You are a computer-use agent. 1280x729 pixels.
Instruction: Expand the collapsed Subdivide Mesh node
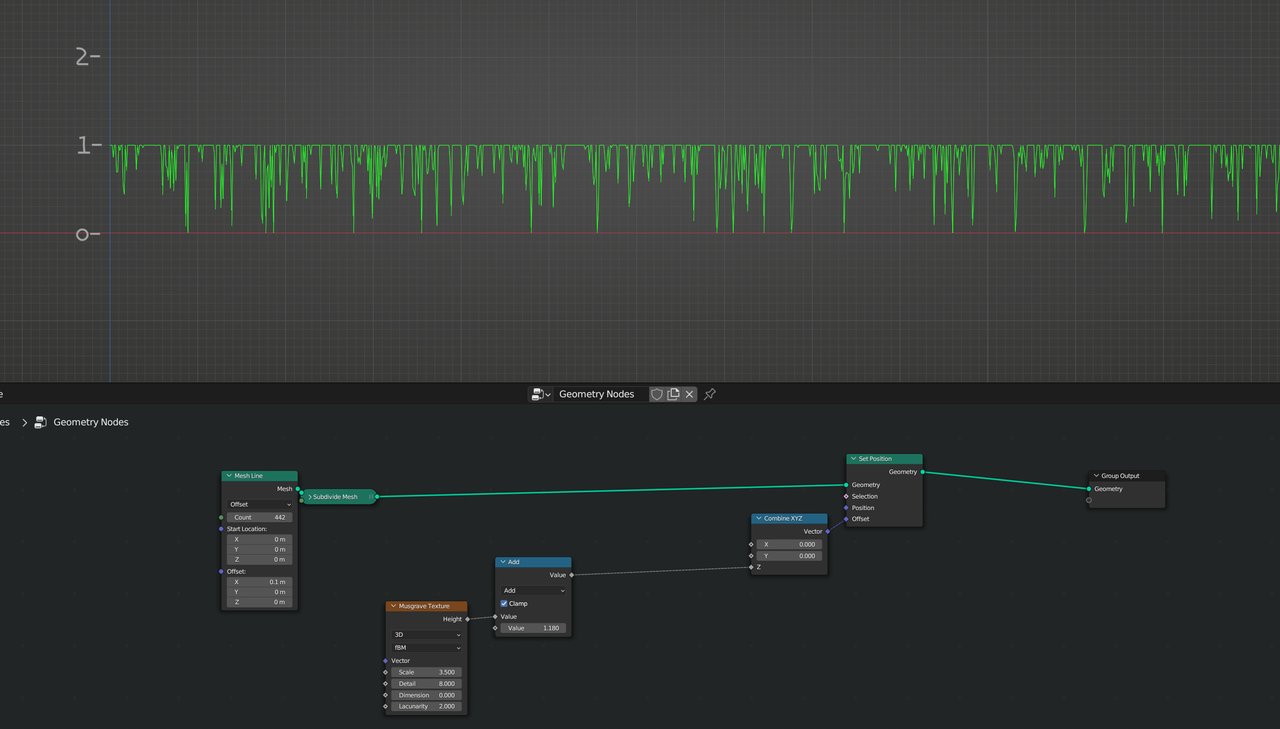(x=310, y=497)
